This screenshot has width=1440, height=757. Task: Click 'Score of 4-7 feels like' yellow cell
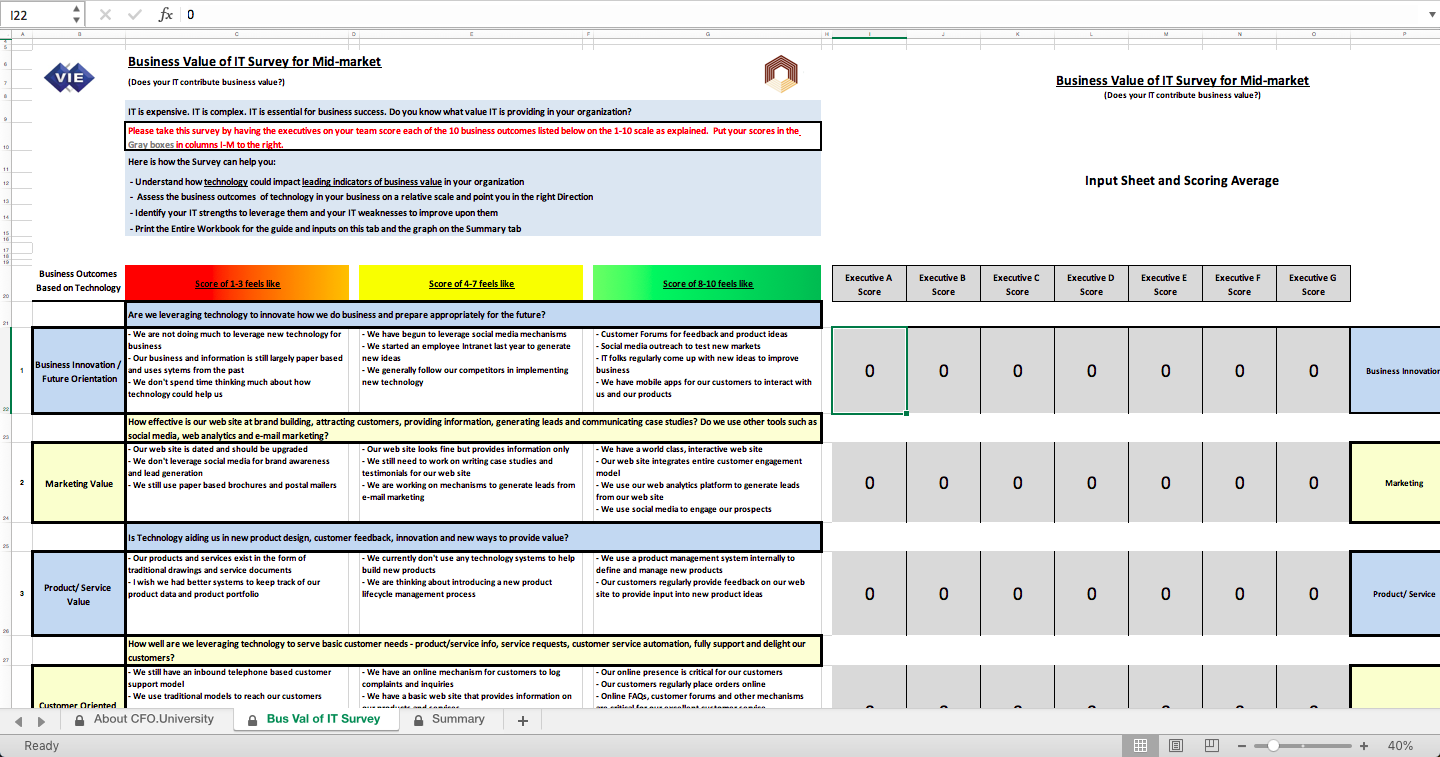point(471,283)
